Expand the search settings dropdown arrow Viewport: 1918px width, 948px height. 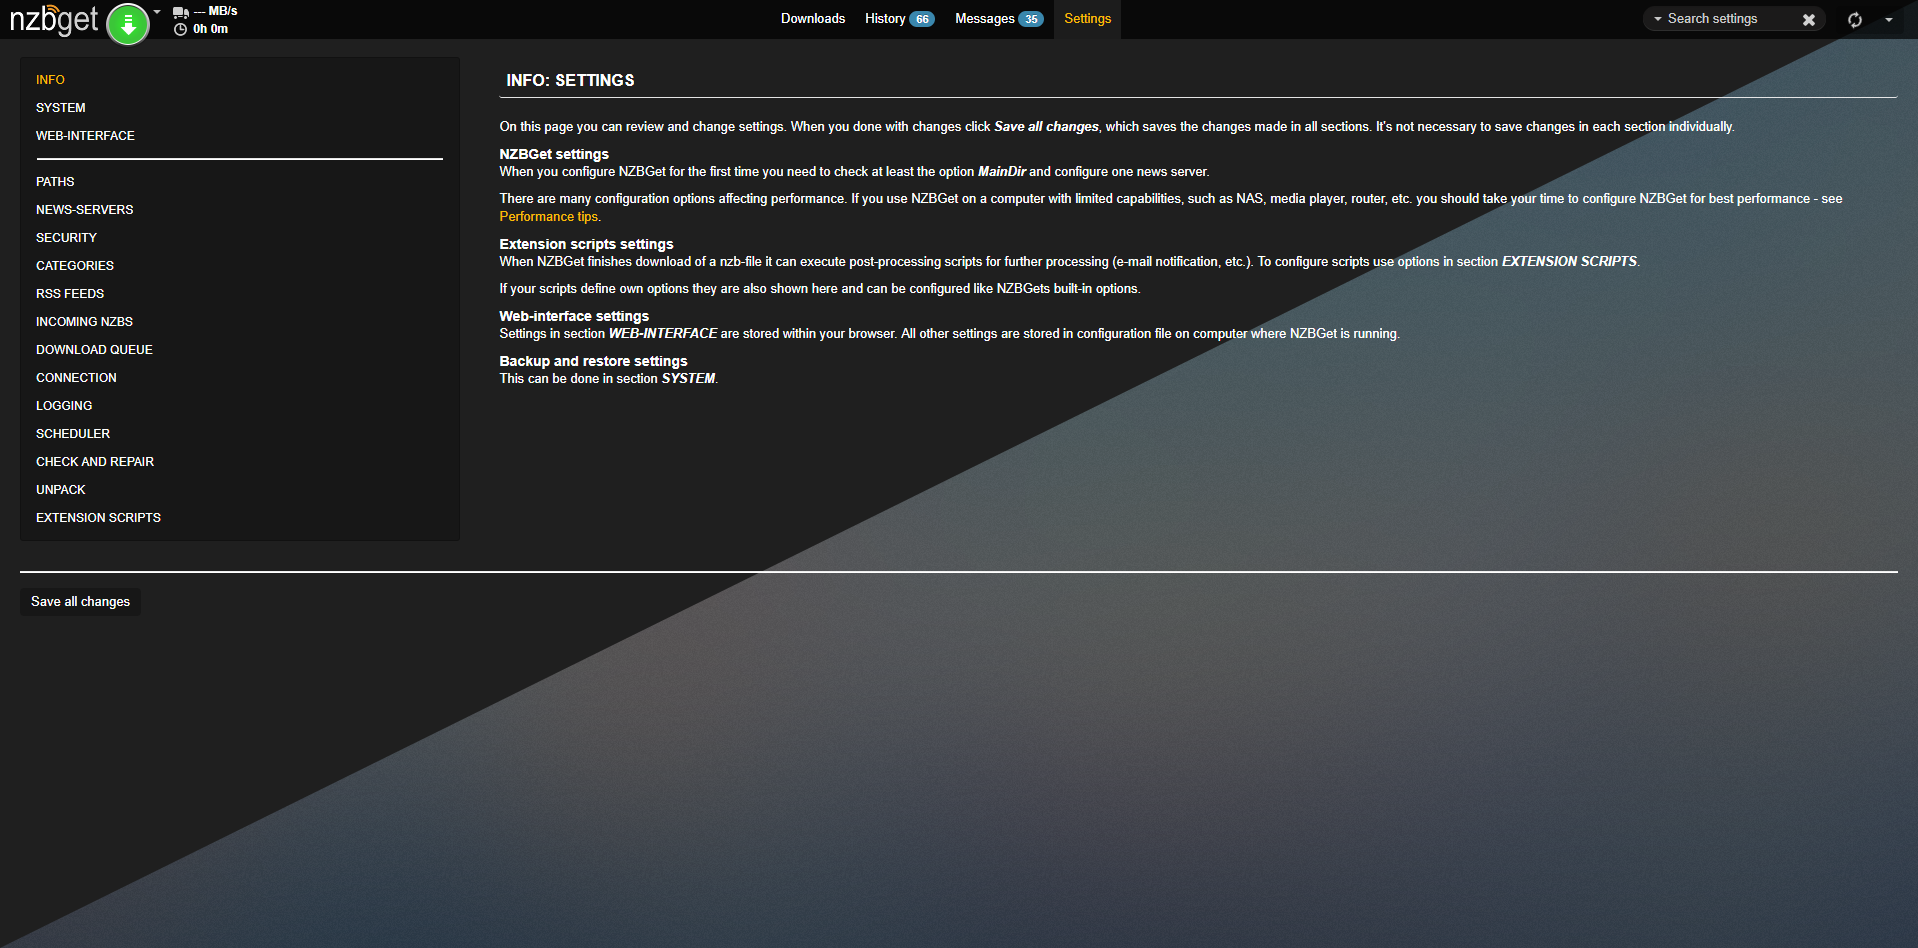1657,19
